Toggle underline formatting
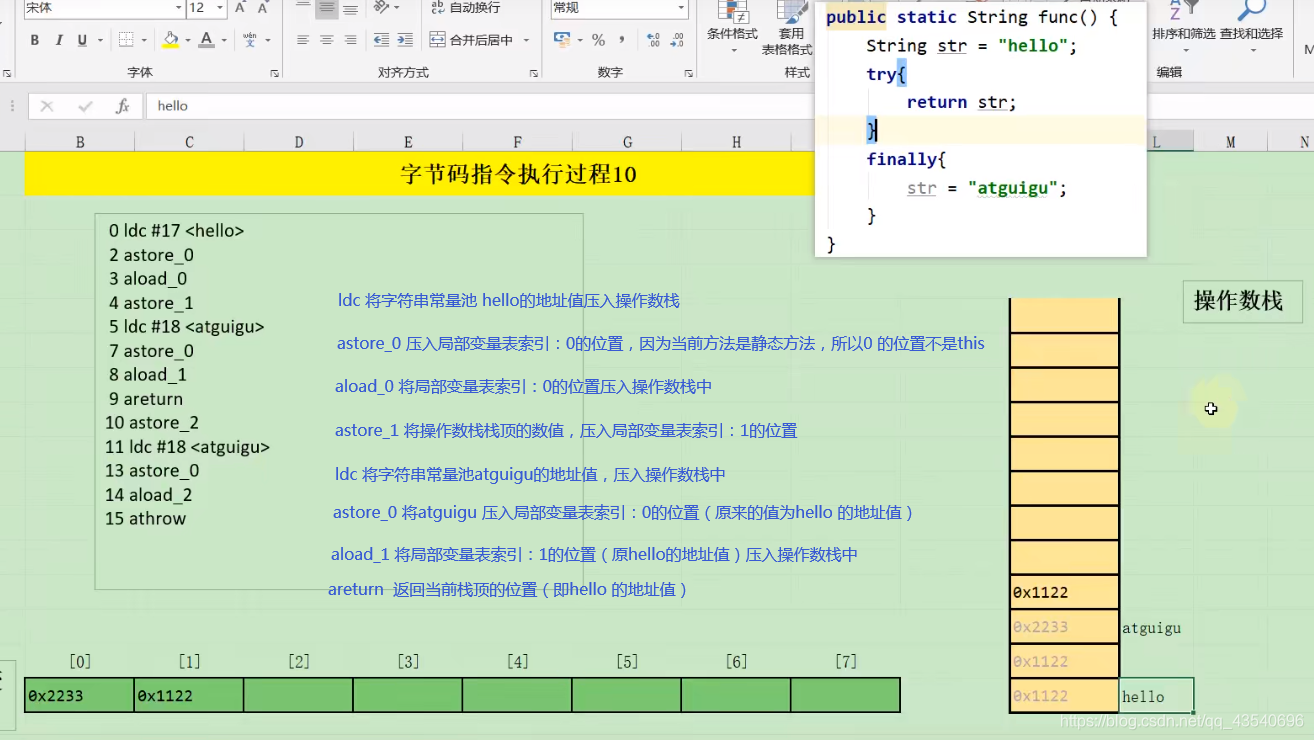 pyautogui.click(x=82, y=40)
